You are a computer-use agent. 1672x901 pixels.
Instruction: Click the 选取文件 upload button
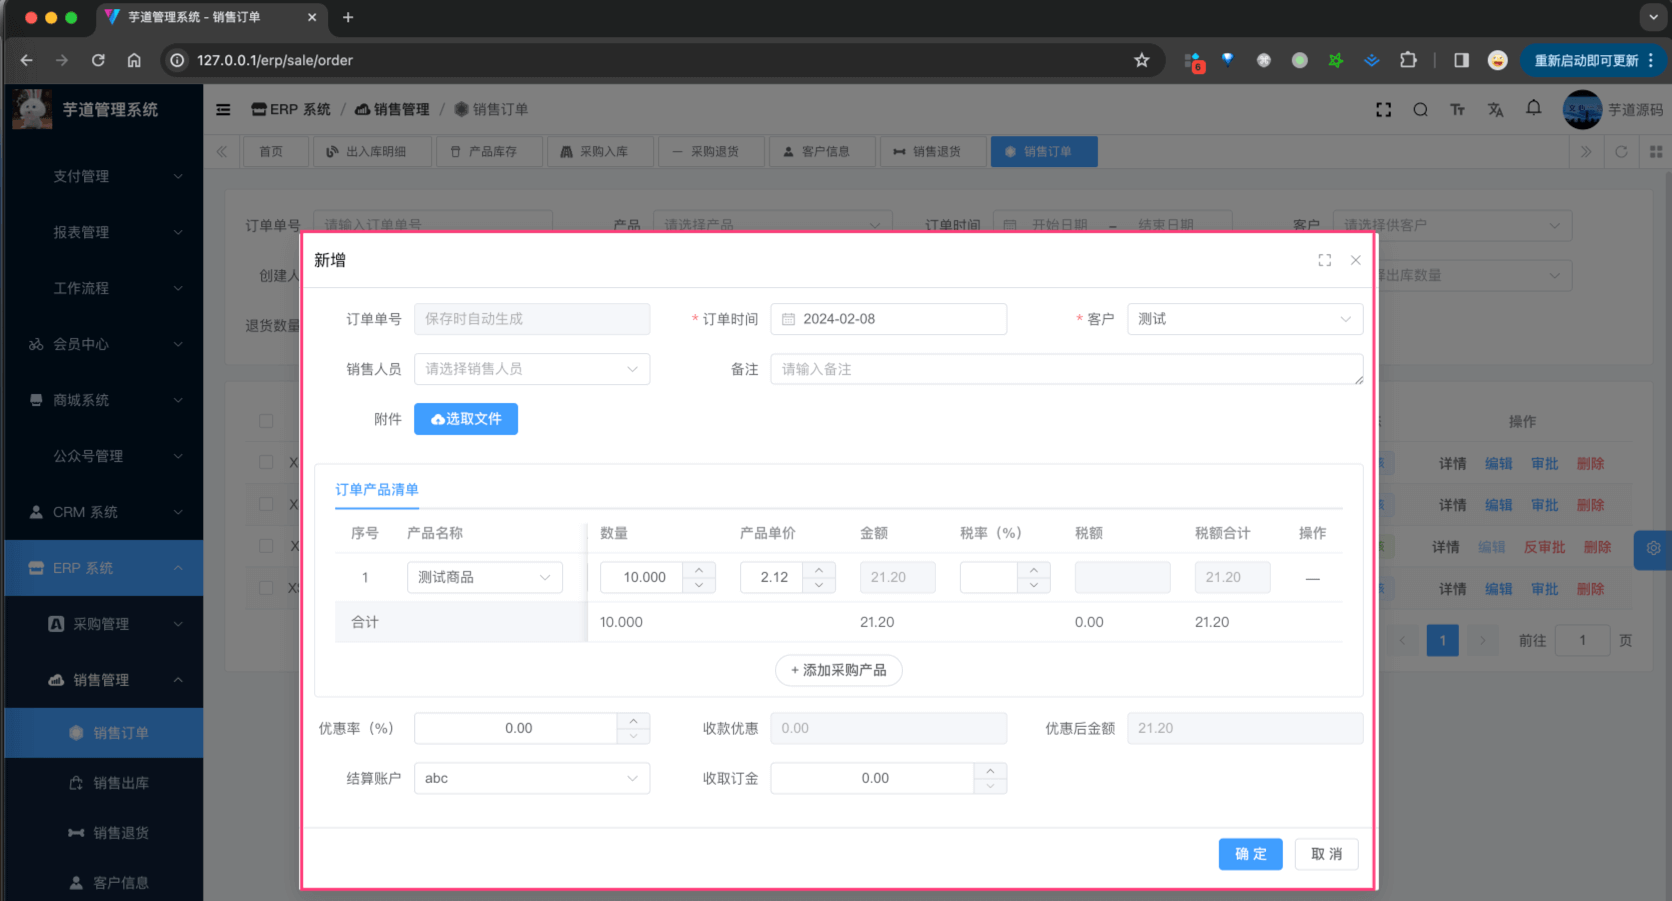tap(466, 419)
